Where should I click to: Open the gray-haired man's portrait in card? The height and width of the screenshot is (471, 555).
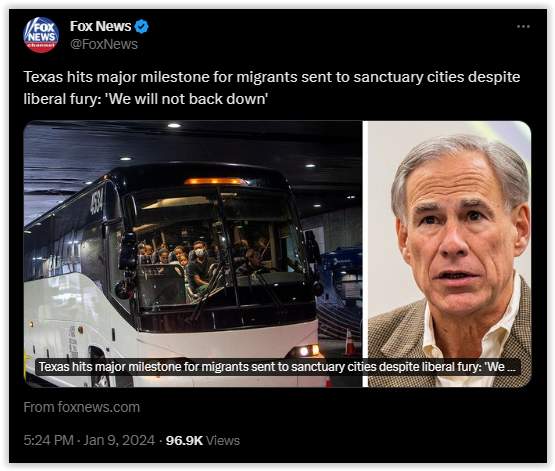point(450,254)
